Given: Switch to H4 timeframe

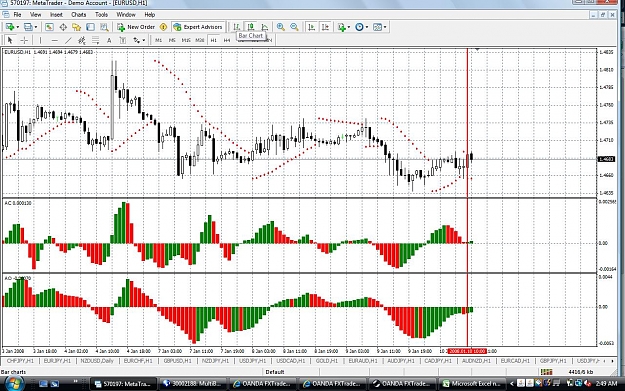Looking at the screenshot, I should (x=227, y=40).
